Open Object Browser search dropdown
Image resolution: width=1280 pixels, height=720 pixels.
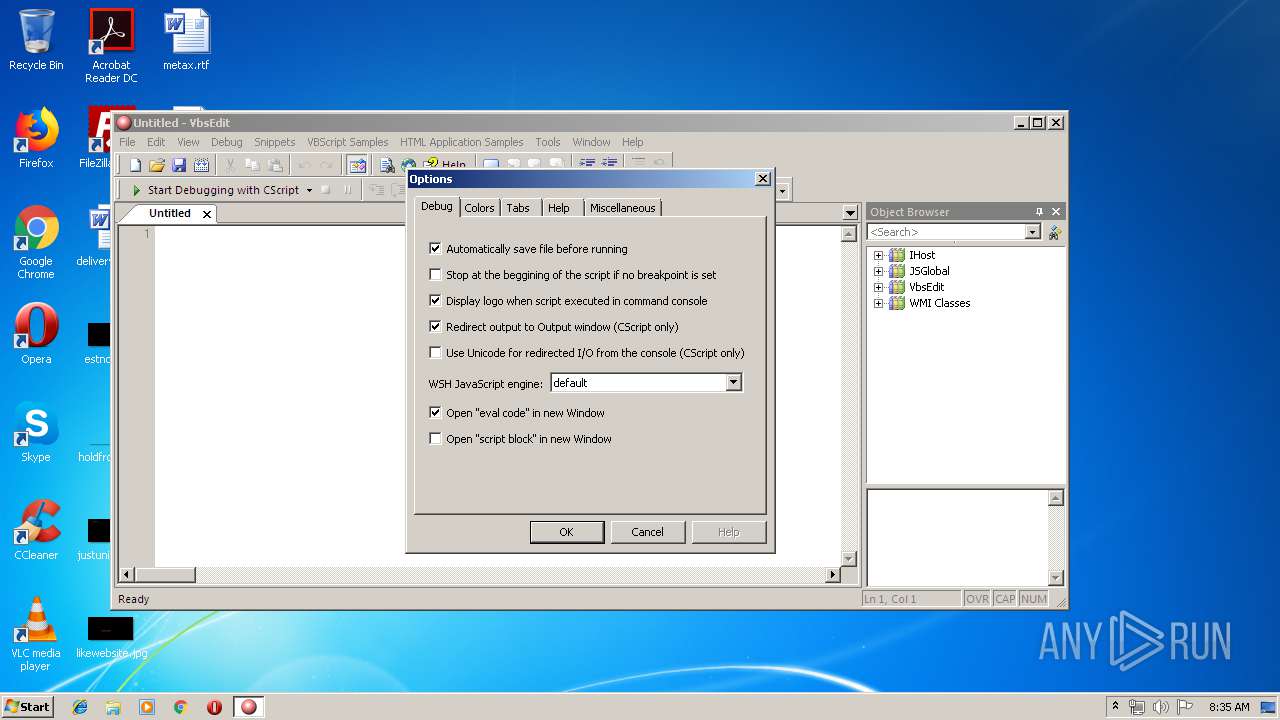click(1033, 232)
